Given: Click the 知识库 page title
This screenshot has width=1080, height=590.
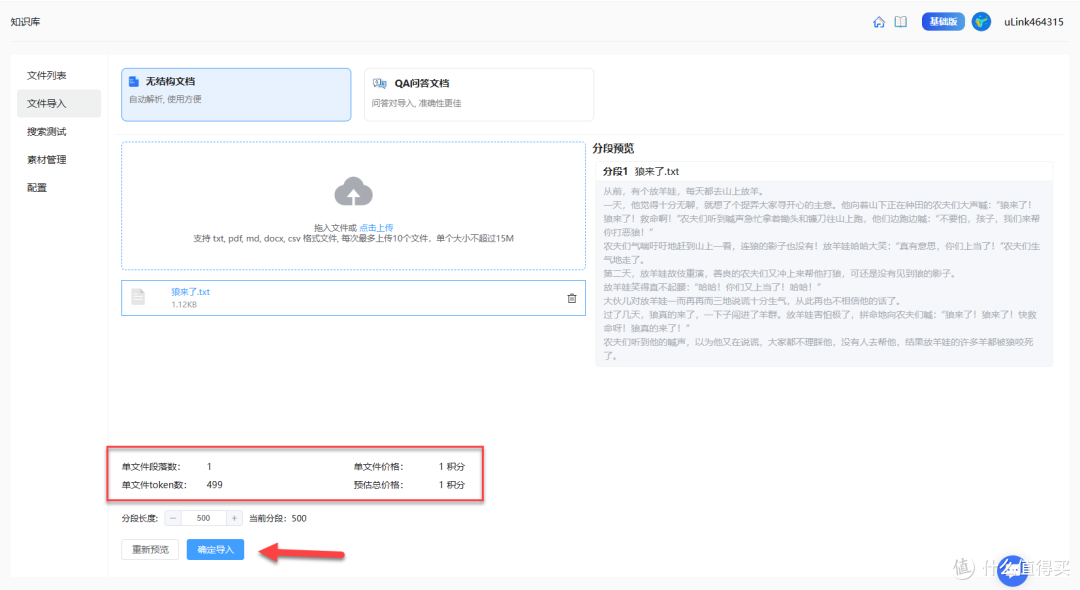Looking at the screenshot, I should (25, 22).
